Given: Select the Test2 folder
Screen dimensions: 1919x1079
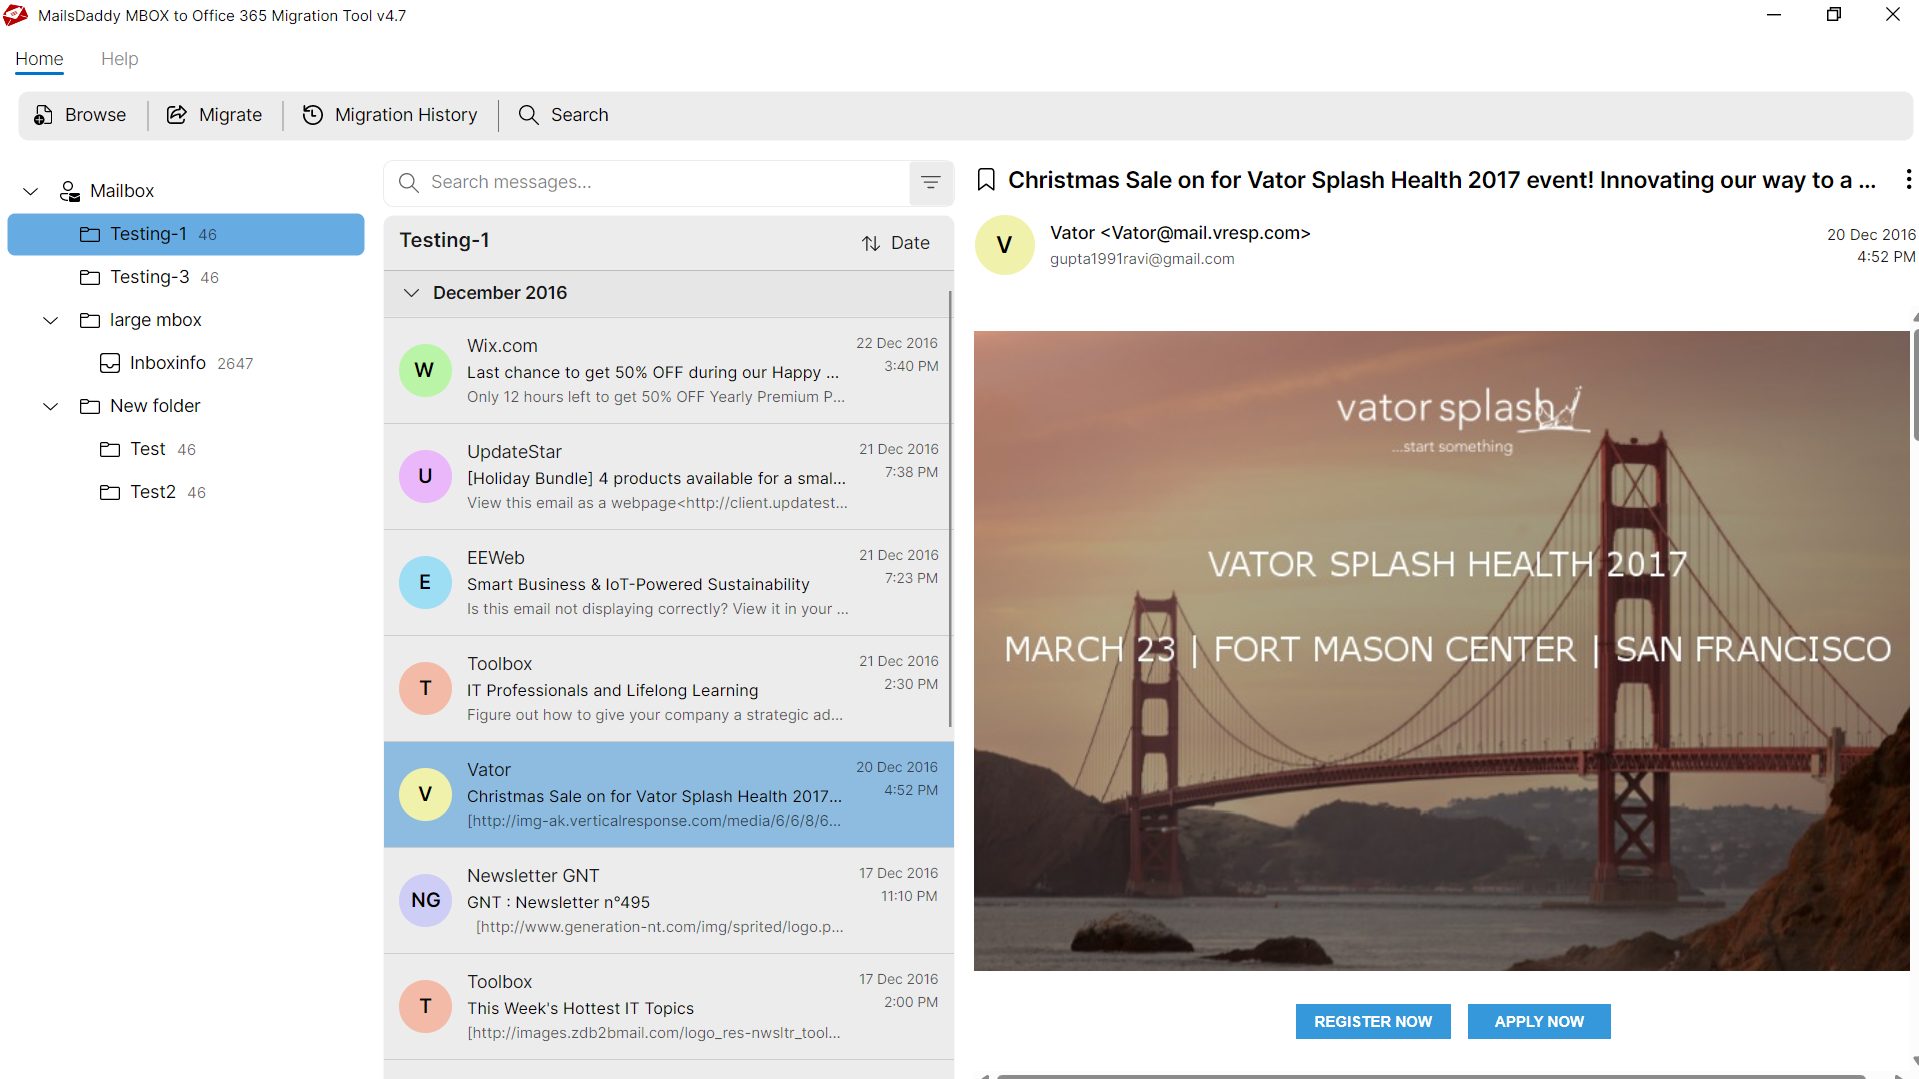Looking at the screenshot, I should [x=153, y=492].
